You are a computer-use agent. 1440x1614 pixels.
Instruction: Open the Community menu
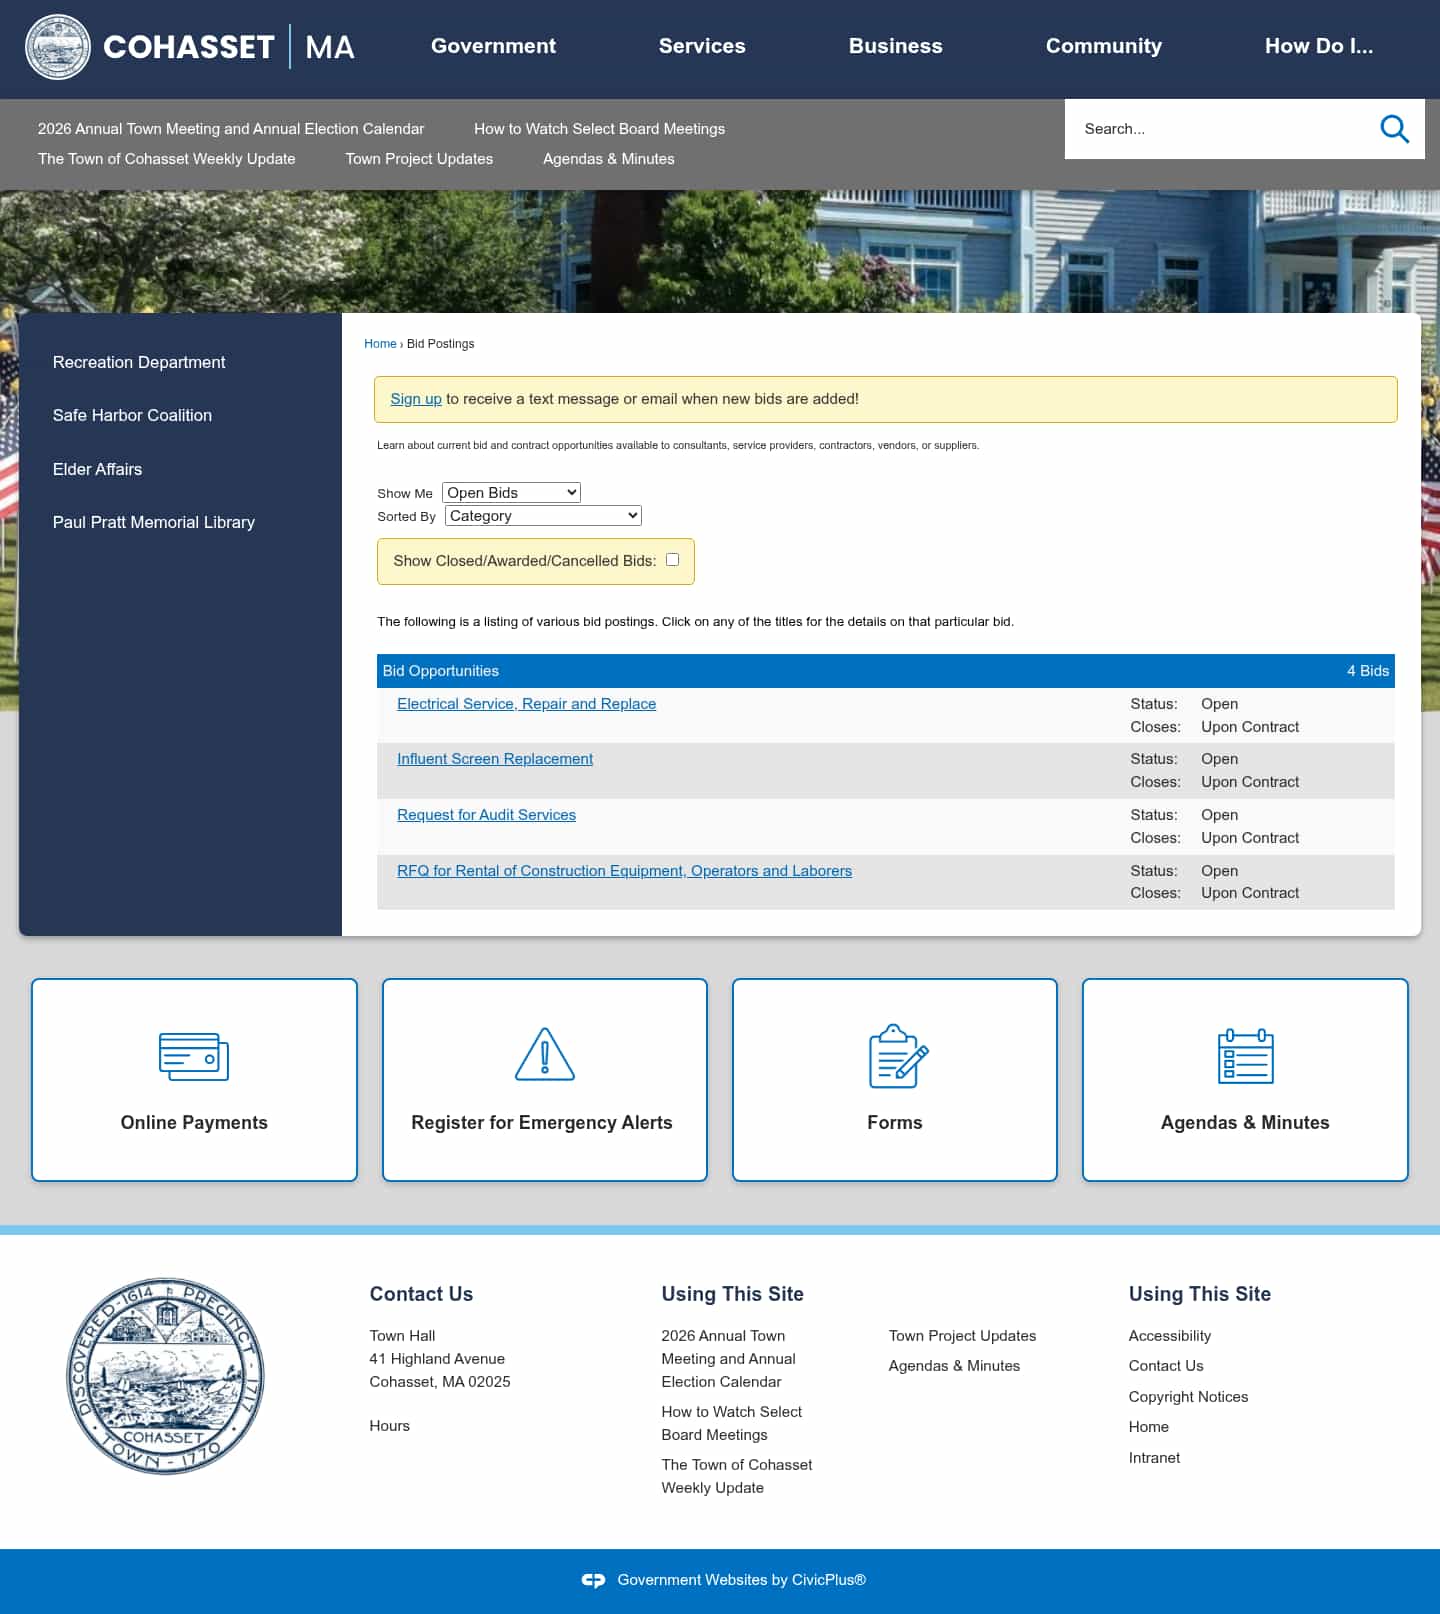pos(1103,46)
